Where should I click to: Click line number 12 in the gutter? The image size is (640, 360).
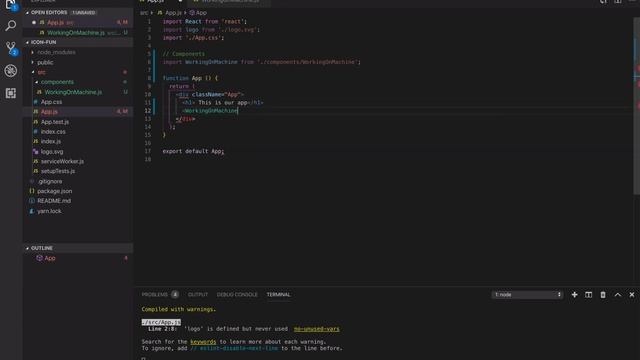[x=148, y=111]
